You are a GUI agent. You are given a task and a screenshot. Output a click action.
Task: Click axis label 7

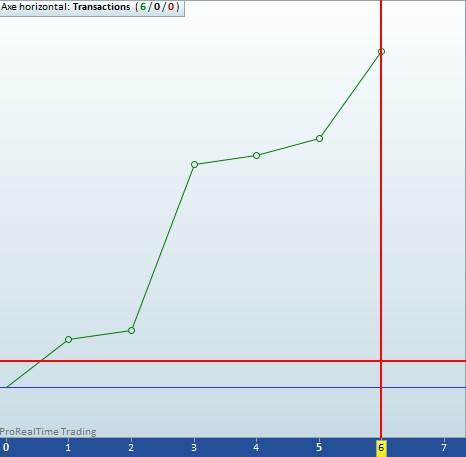[x=444, y=447]
